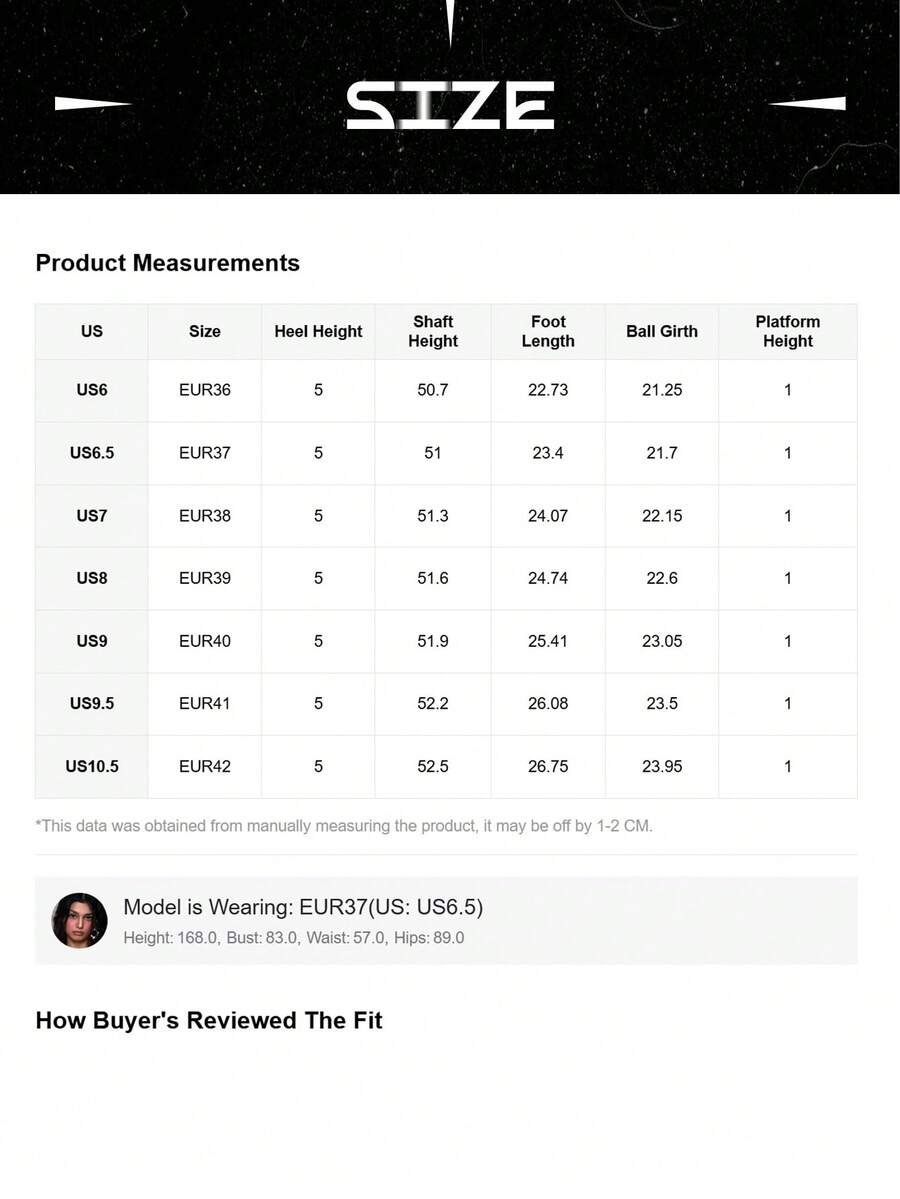Click the model's avatar photo
Screen dimensions: 900x1199
point(80,920)
